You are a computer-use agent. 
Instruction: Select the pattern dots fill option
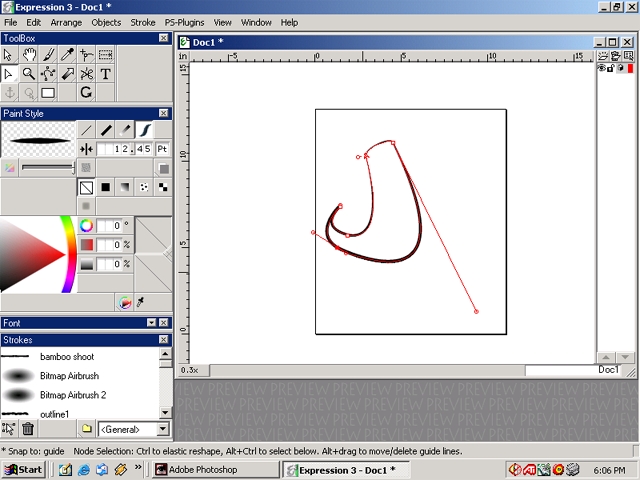coord(144,187)
